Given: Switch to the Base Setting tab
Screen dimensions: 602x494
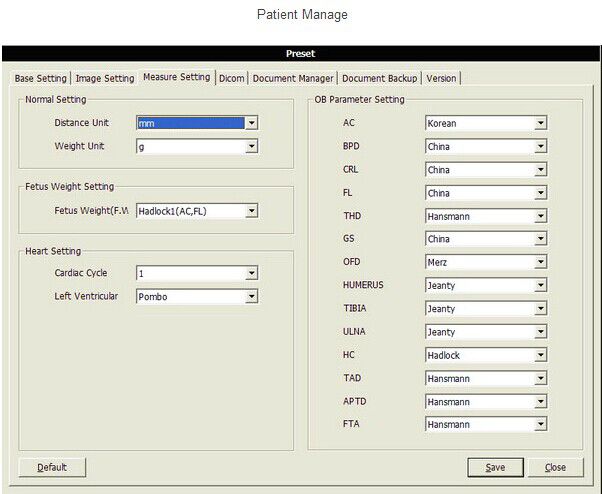Looking at the screenshot, I should 40,78.
